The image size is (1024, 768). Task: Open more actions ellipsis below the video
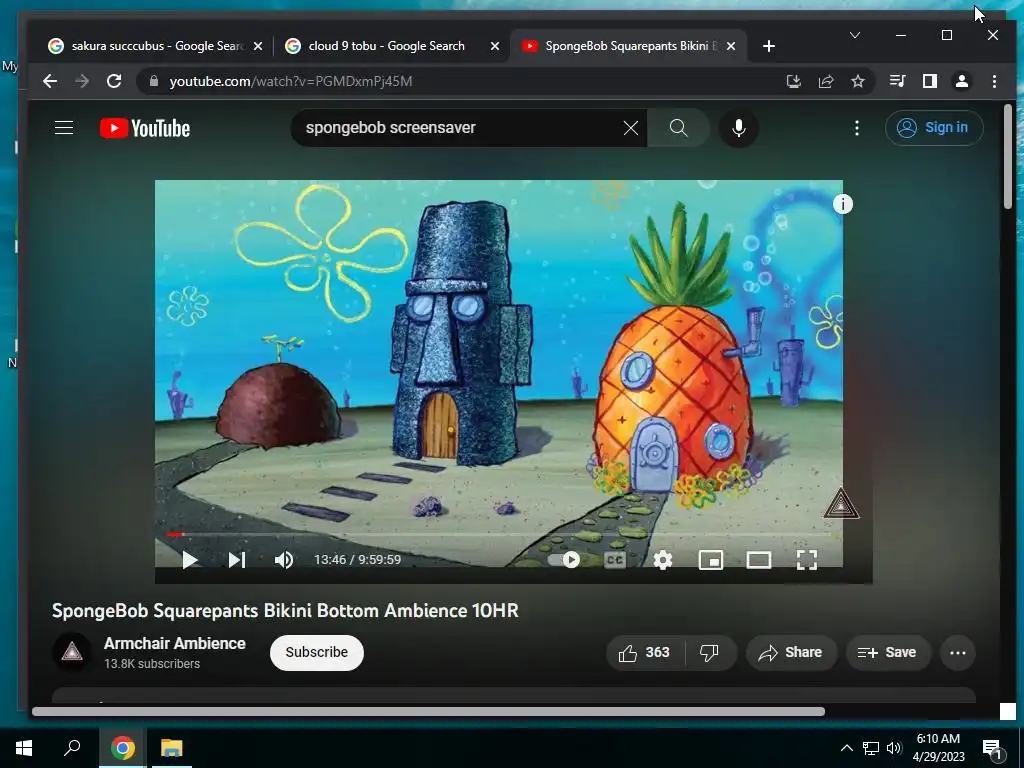pos(957,652)
